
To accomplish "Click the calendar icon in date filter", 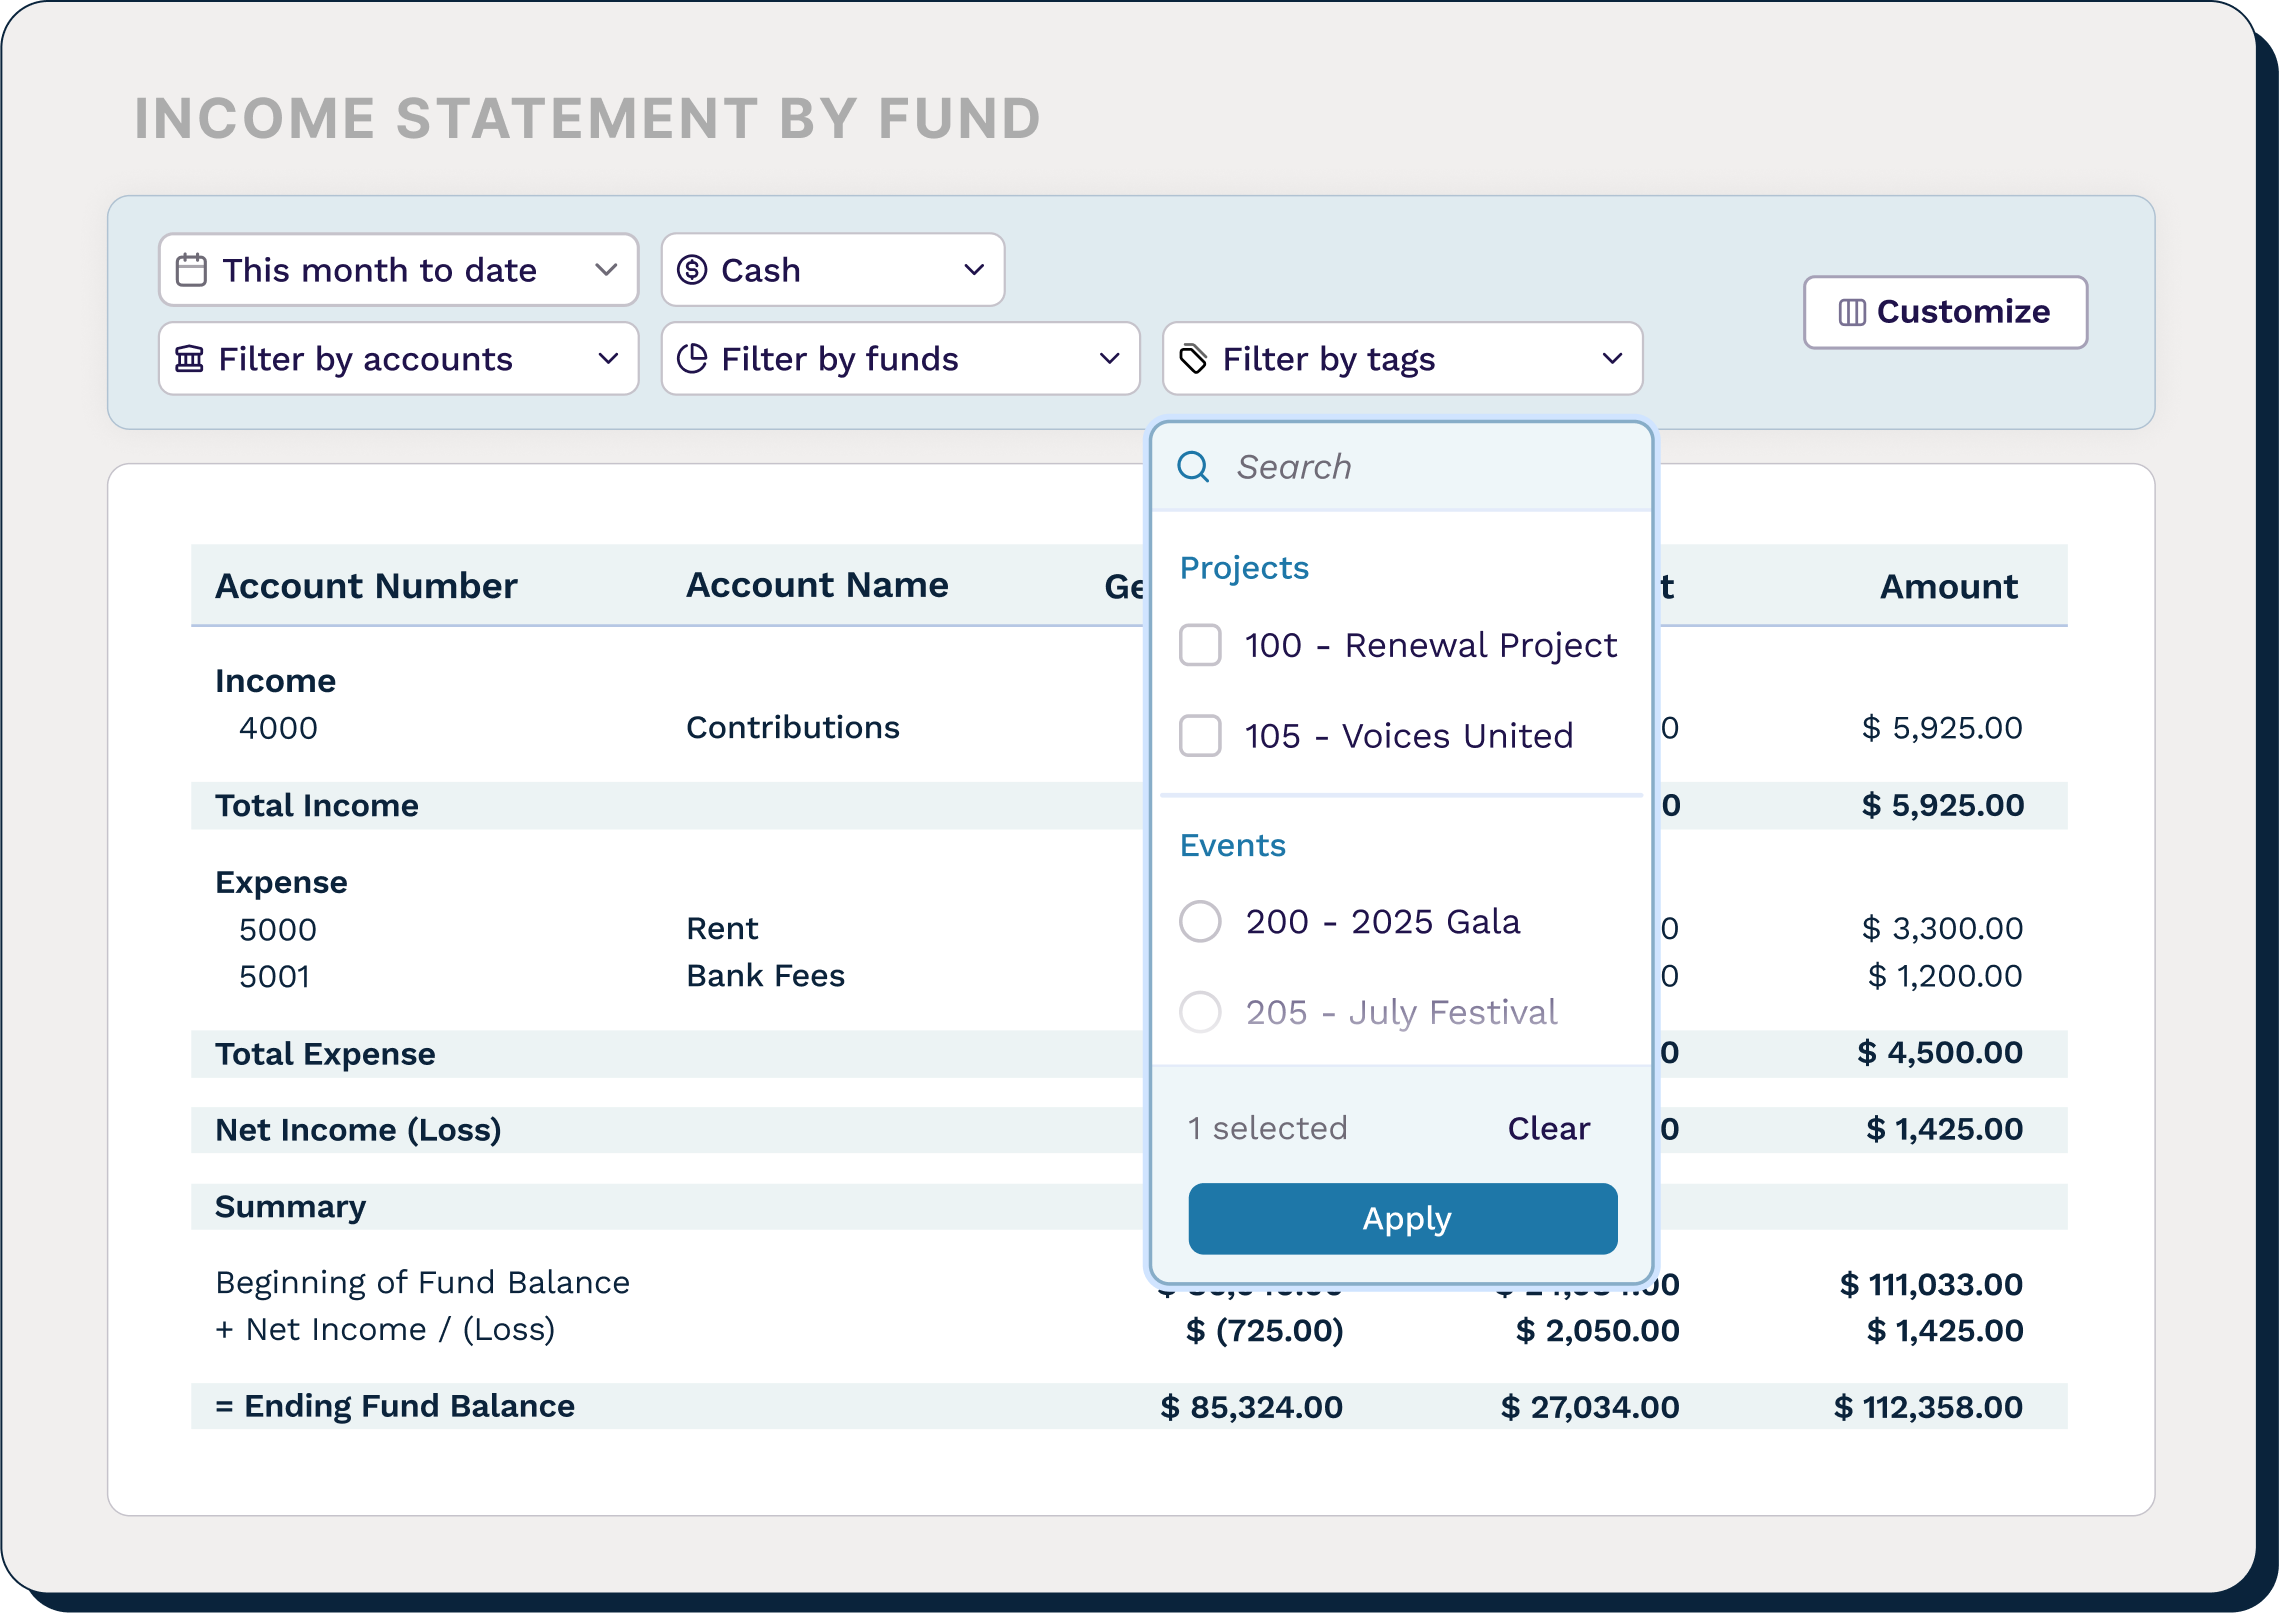I will tap(191, 270).
